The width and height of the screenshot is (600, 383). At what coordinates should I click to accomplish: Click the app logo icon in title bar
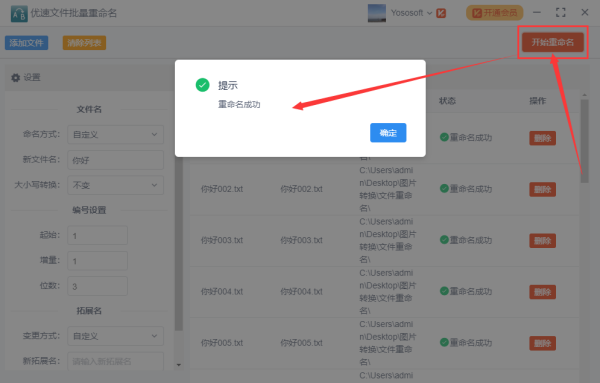[19, 14]
